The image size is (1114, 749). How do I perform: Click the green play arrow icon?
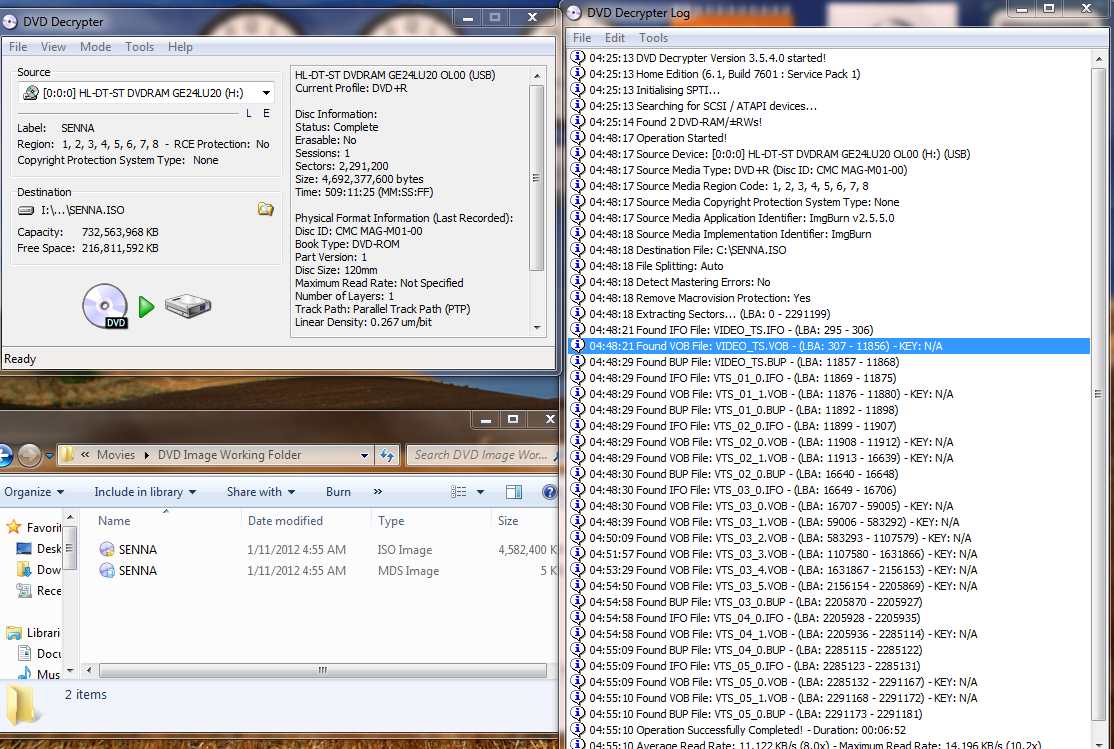pos(146,307)
